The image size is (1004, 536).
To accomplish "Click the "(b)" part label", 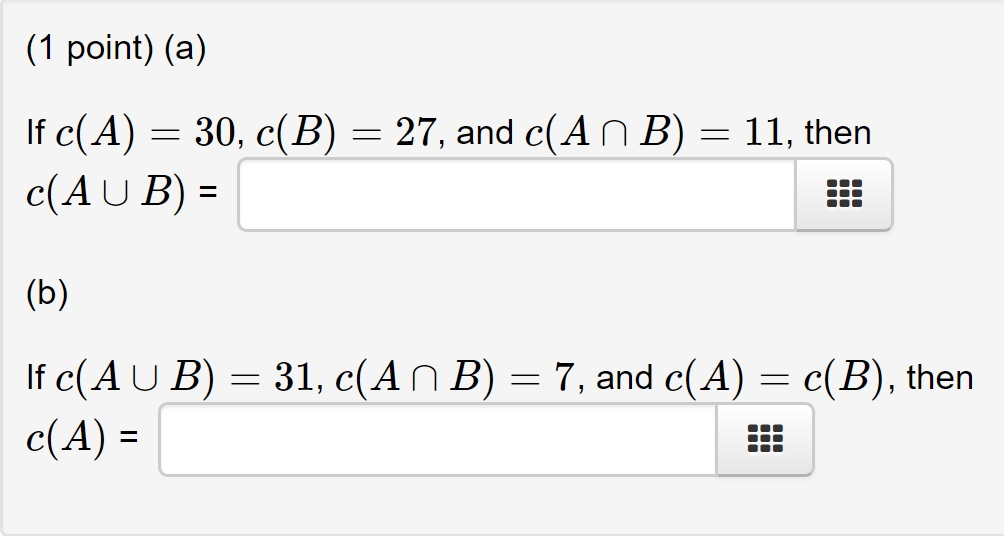I will [x=47, y=294].
